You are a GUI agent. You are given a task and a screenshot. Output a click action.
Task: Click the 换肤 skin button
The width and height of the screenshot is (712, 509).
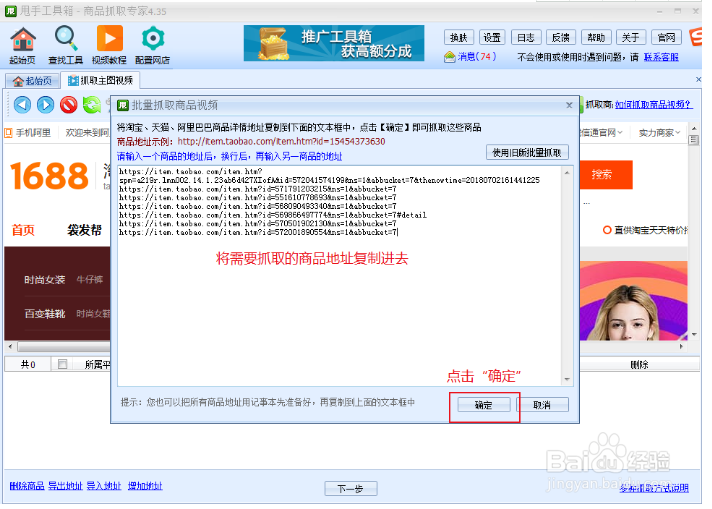pos(459,37)
